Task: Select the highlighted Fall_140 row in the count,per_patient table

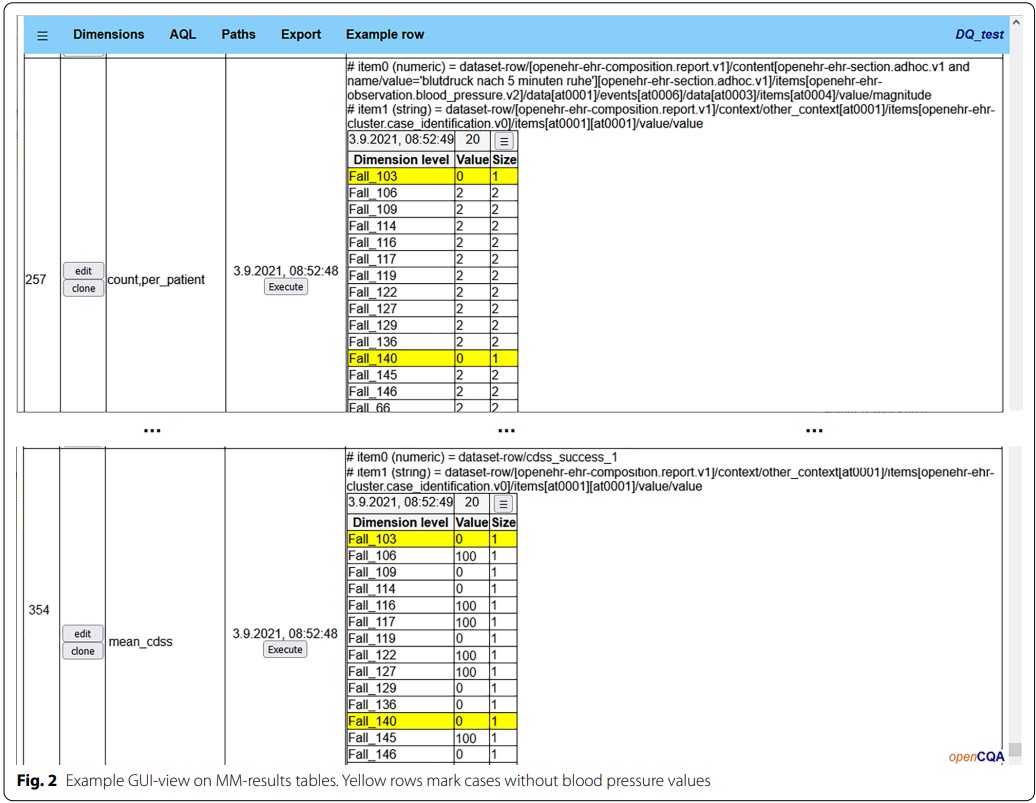Action: [x=433, y=358]
